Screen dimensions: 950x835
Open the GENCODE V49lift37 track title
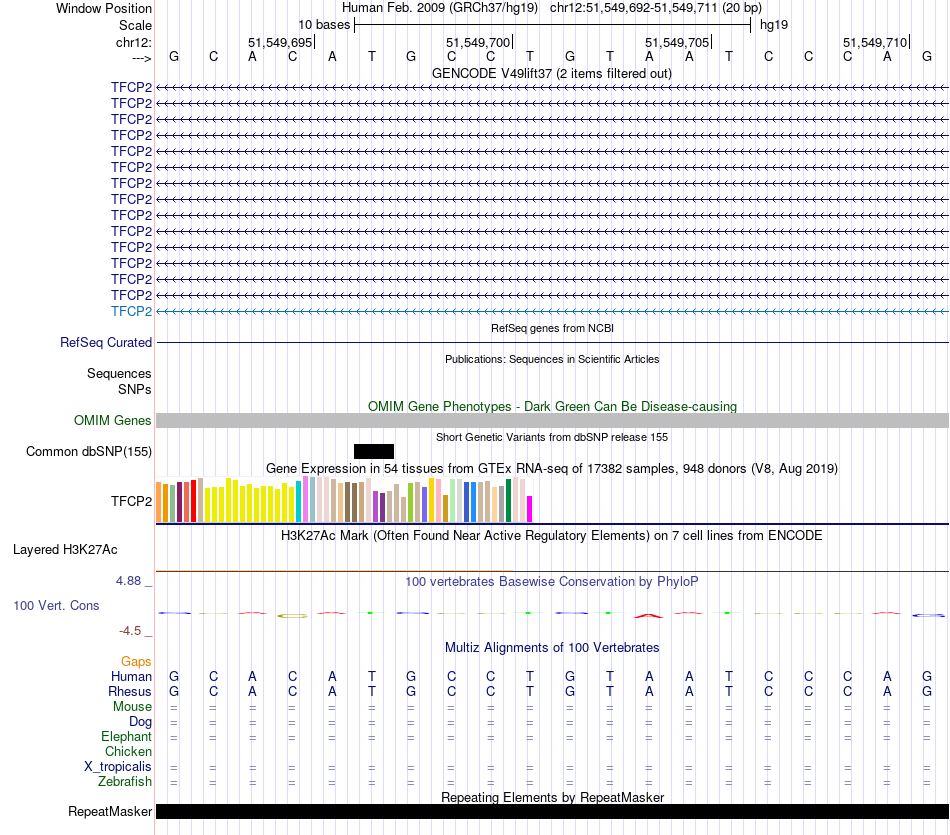552,73
